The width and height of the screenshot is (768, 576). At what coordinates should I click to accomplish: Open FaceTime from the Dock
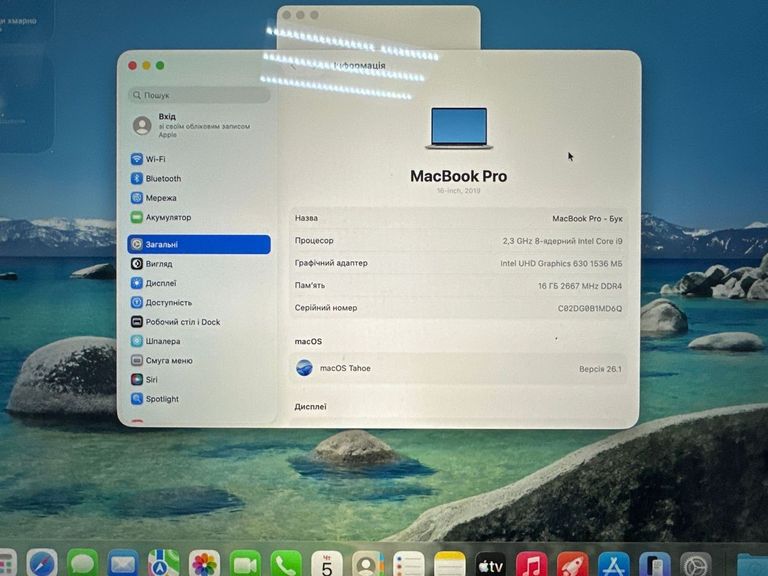[x=245, y=564]
